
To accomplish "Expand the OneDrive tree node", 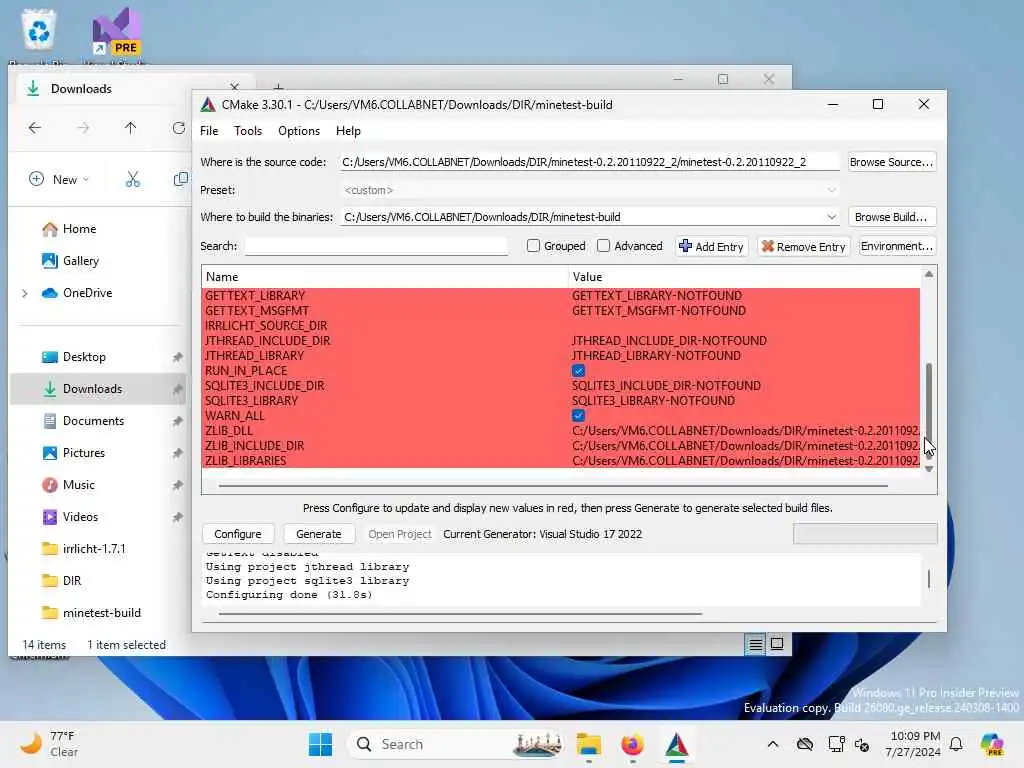I will [x=25, y=293].
